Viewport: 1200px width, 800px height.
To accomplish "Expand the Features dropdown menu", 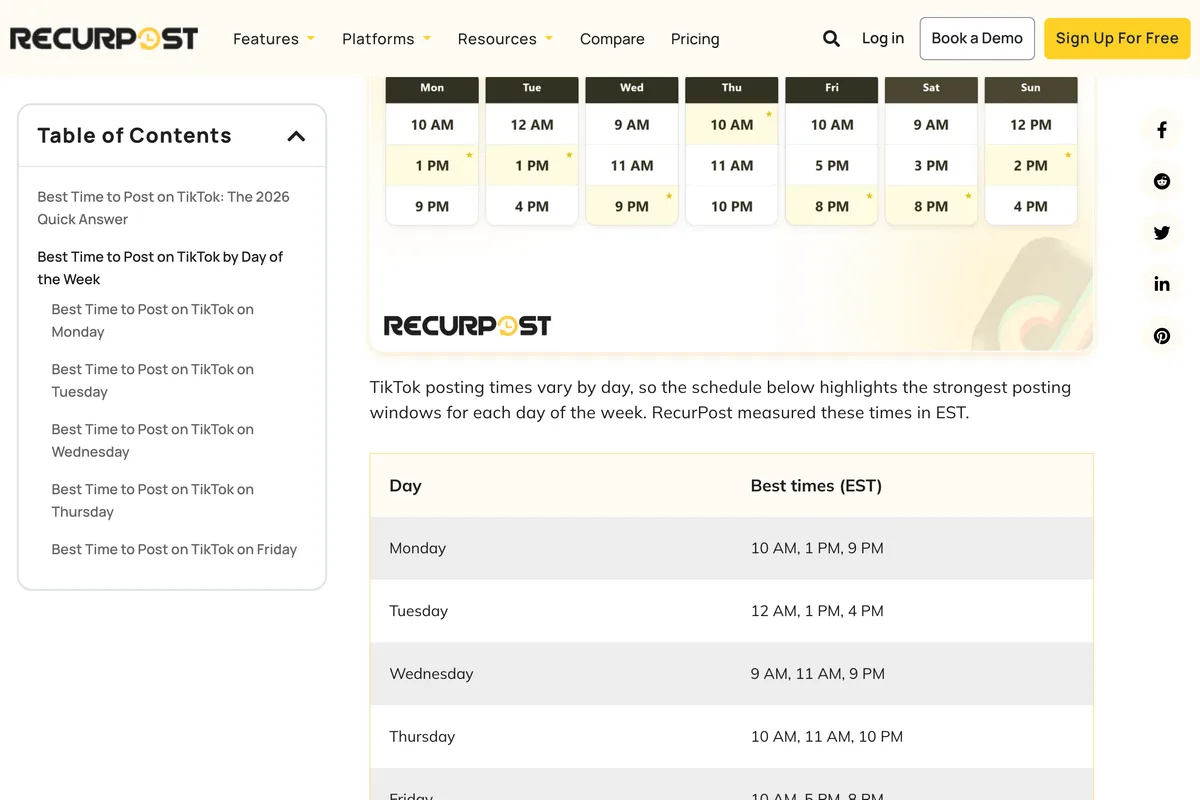I will tap(274, 39).
